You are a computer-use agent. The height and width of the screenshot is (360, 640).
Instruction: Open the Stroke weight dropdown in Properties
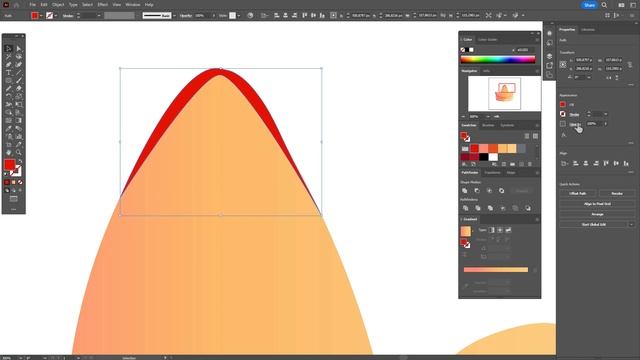(606, 114)
